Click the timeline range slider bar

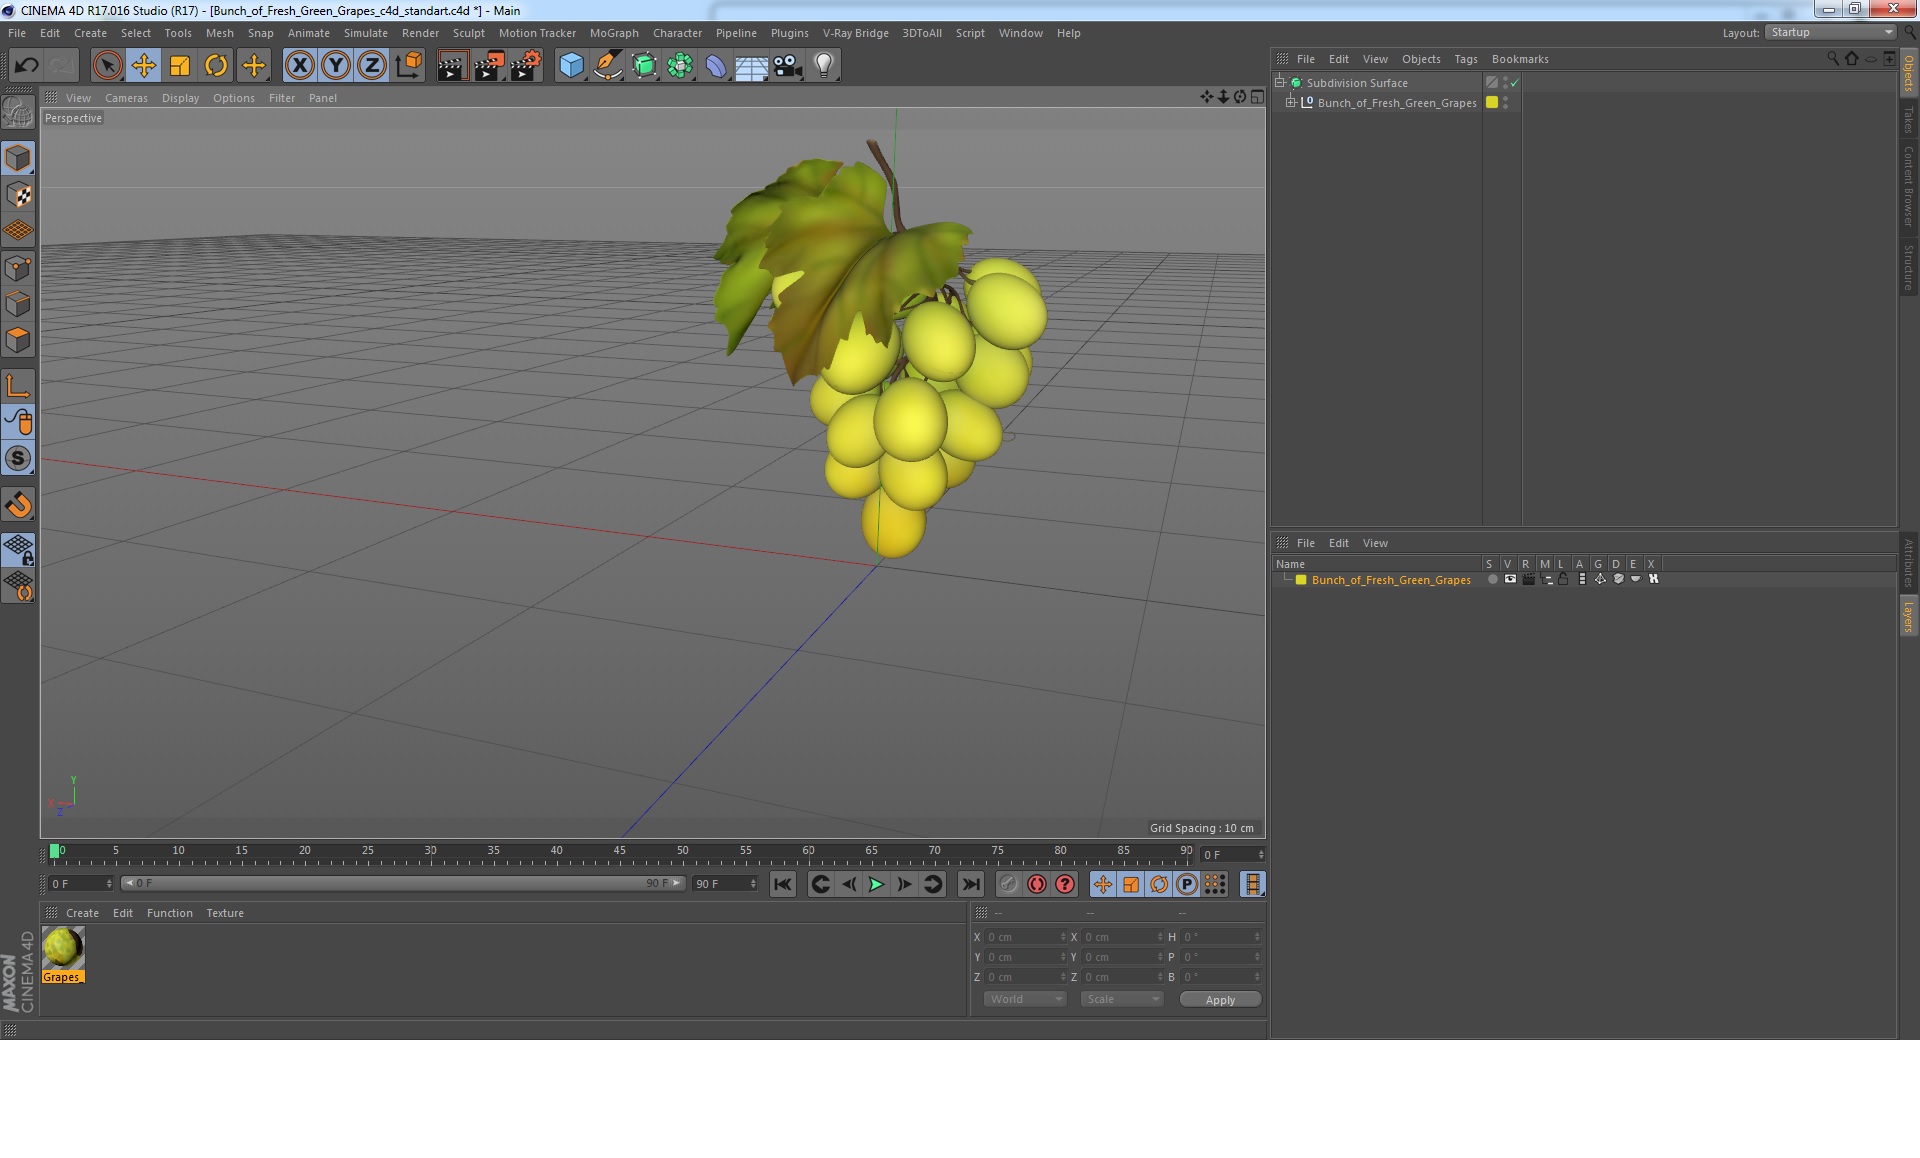click(x=403, y=884)
